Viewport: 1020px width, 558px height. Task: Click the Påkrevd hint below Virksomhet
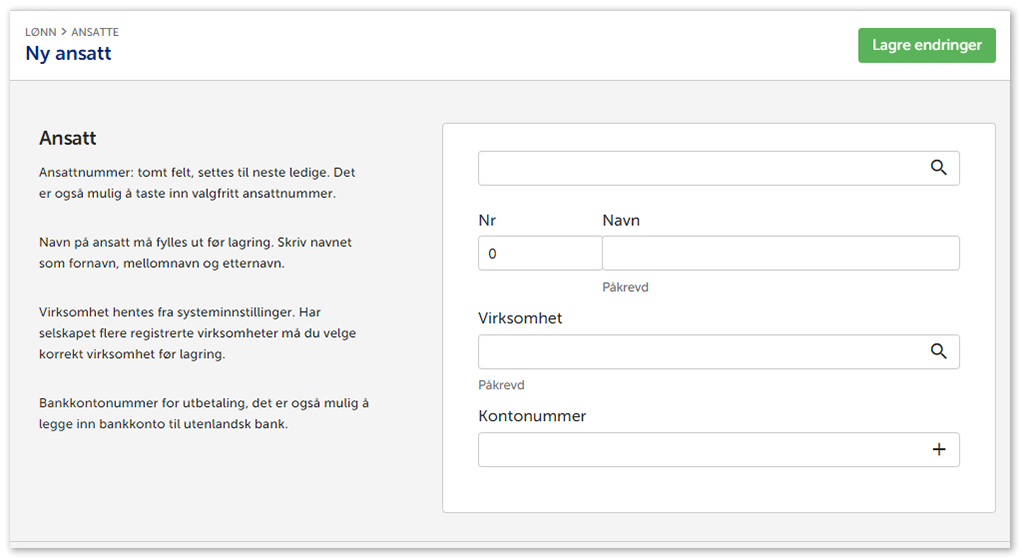click(x=501, y=385)
